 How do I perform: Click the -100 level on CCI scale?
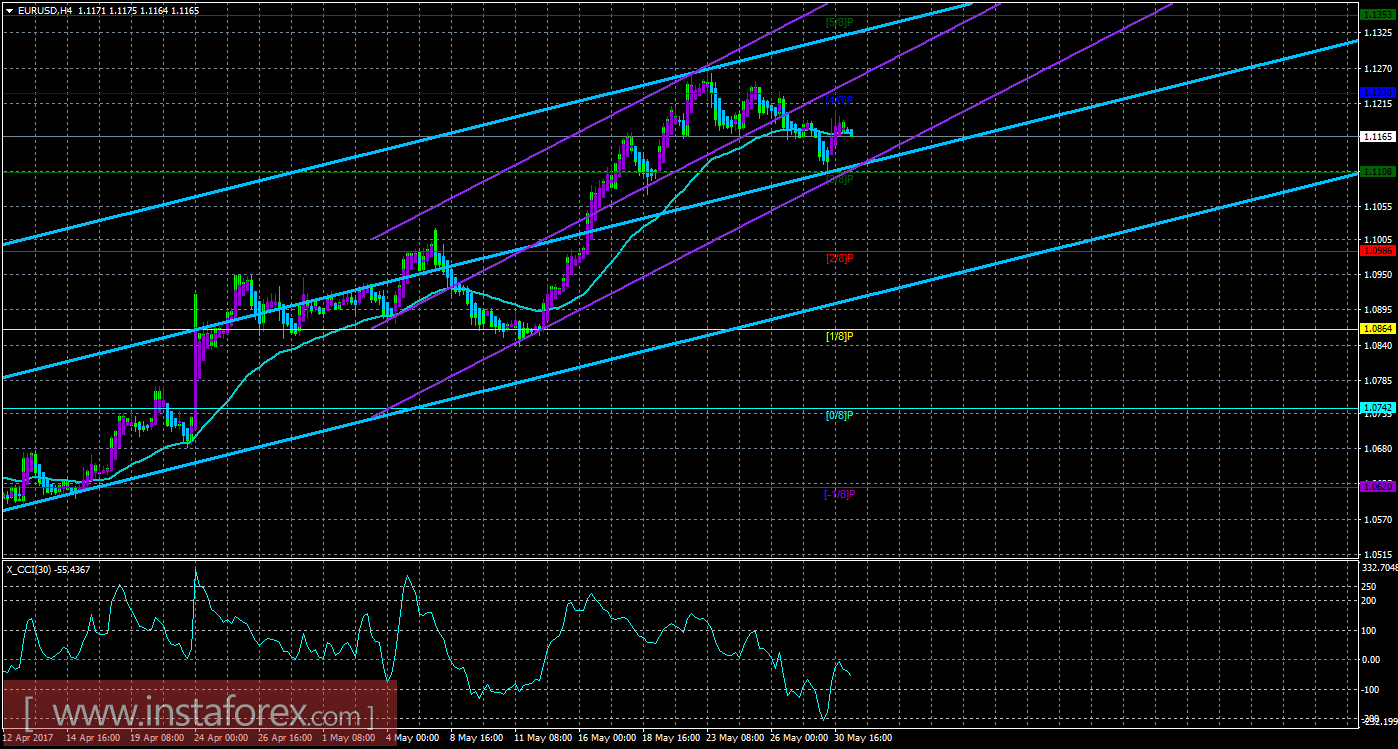pyautogui.click(x=1371, y=690)
